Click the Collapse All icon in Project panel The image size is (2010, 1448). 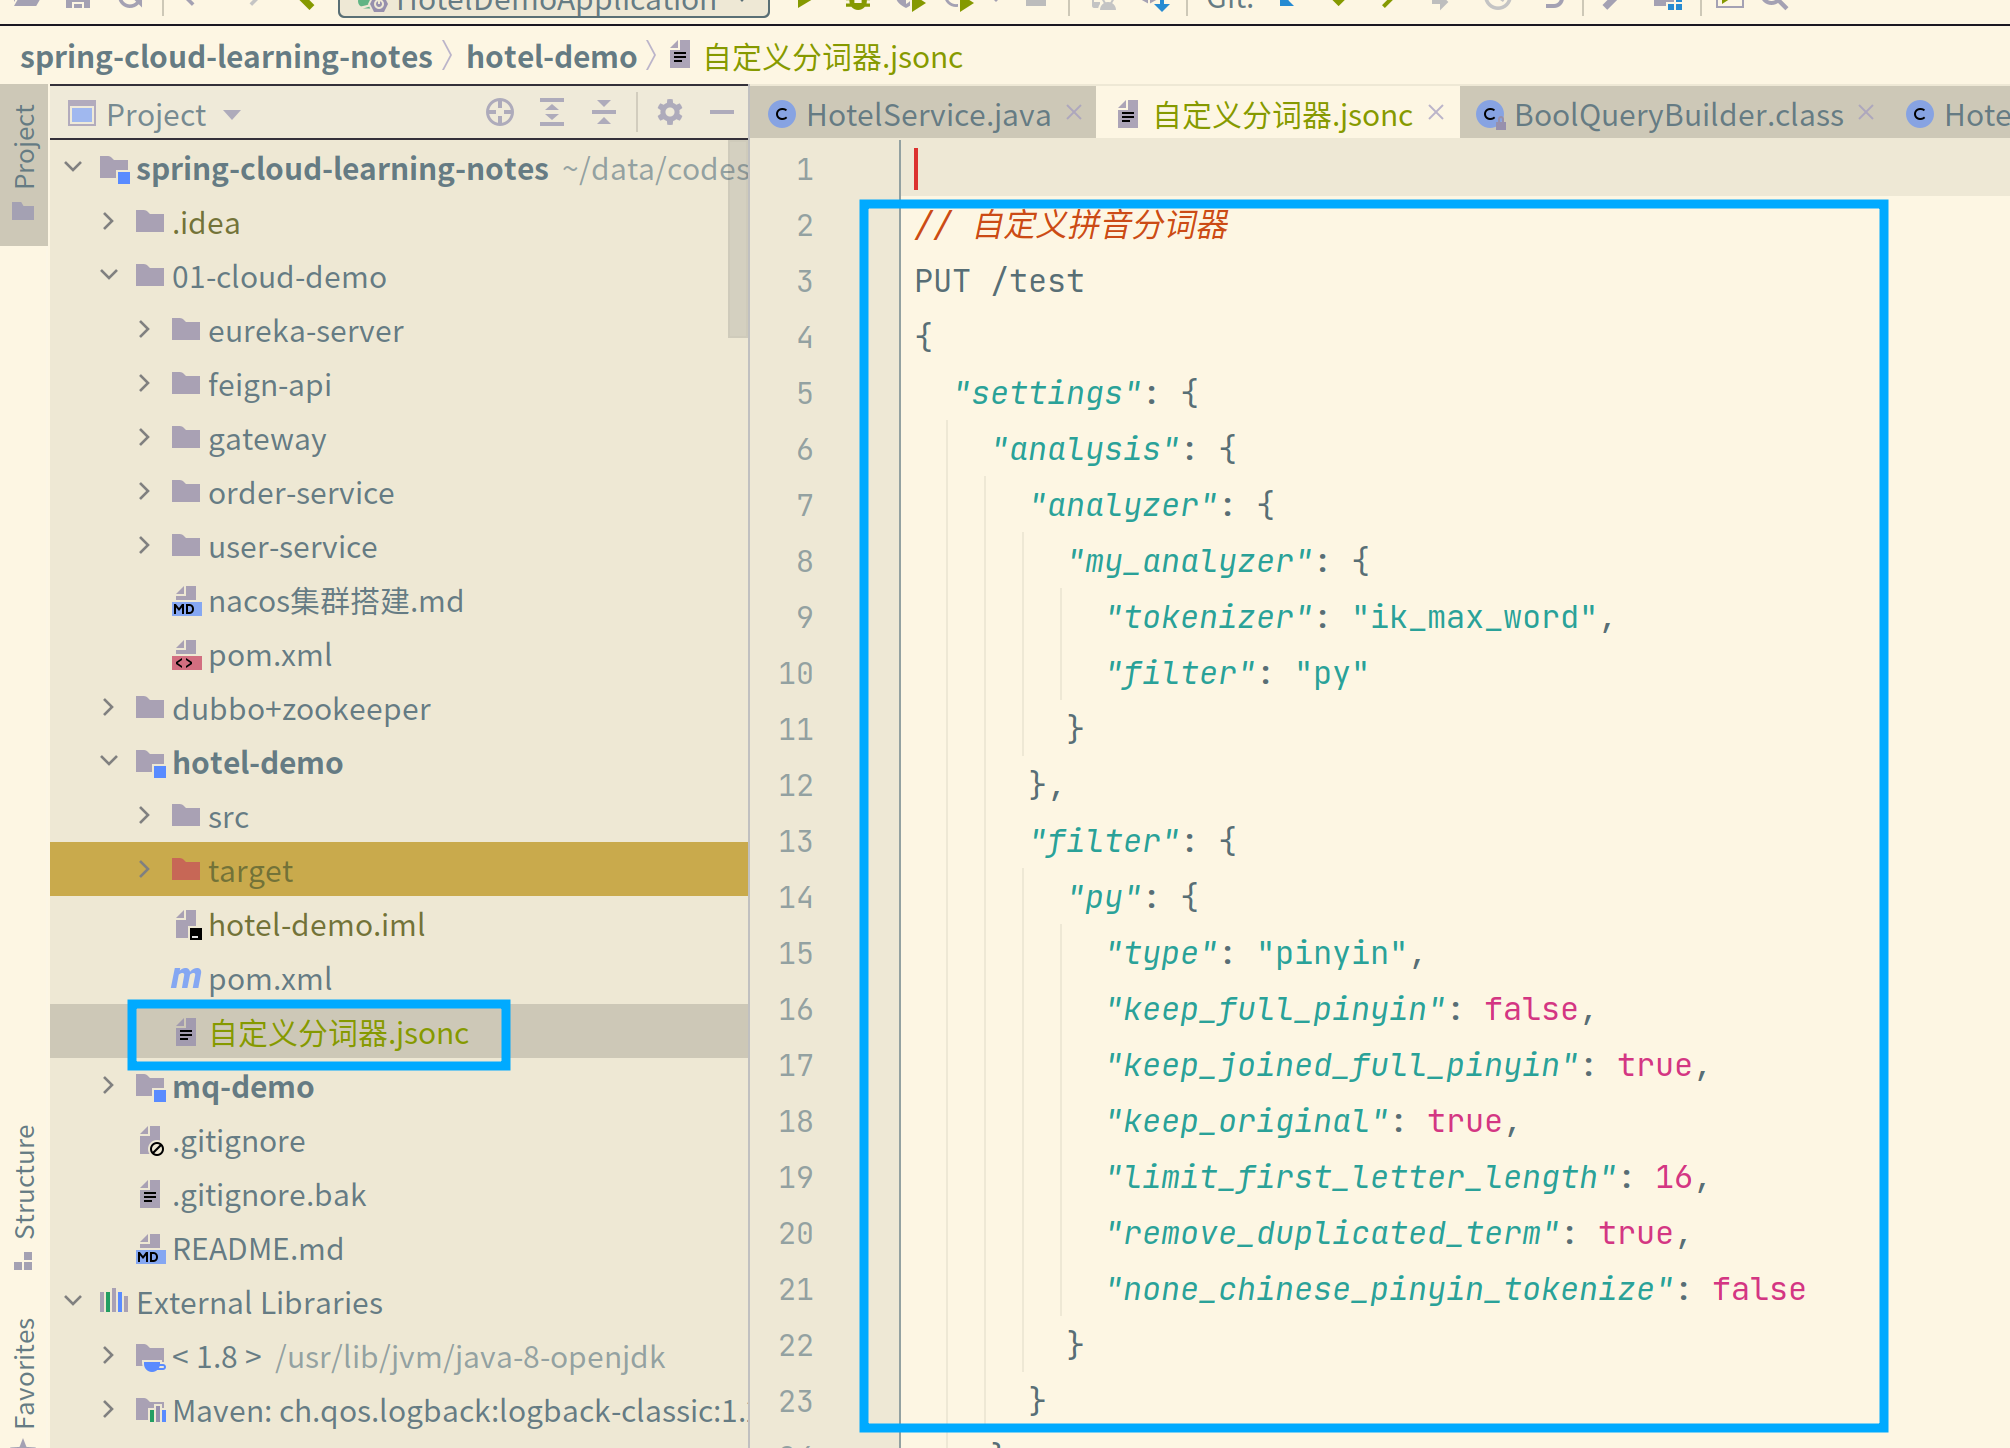coord(604,113)
